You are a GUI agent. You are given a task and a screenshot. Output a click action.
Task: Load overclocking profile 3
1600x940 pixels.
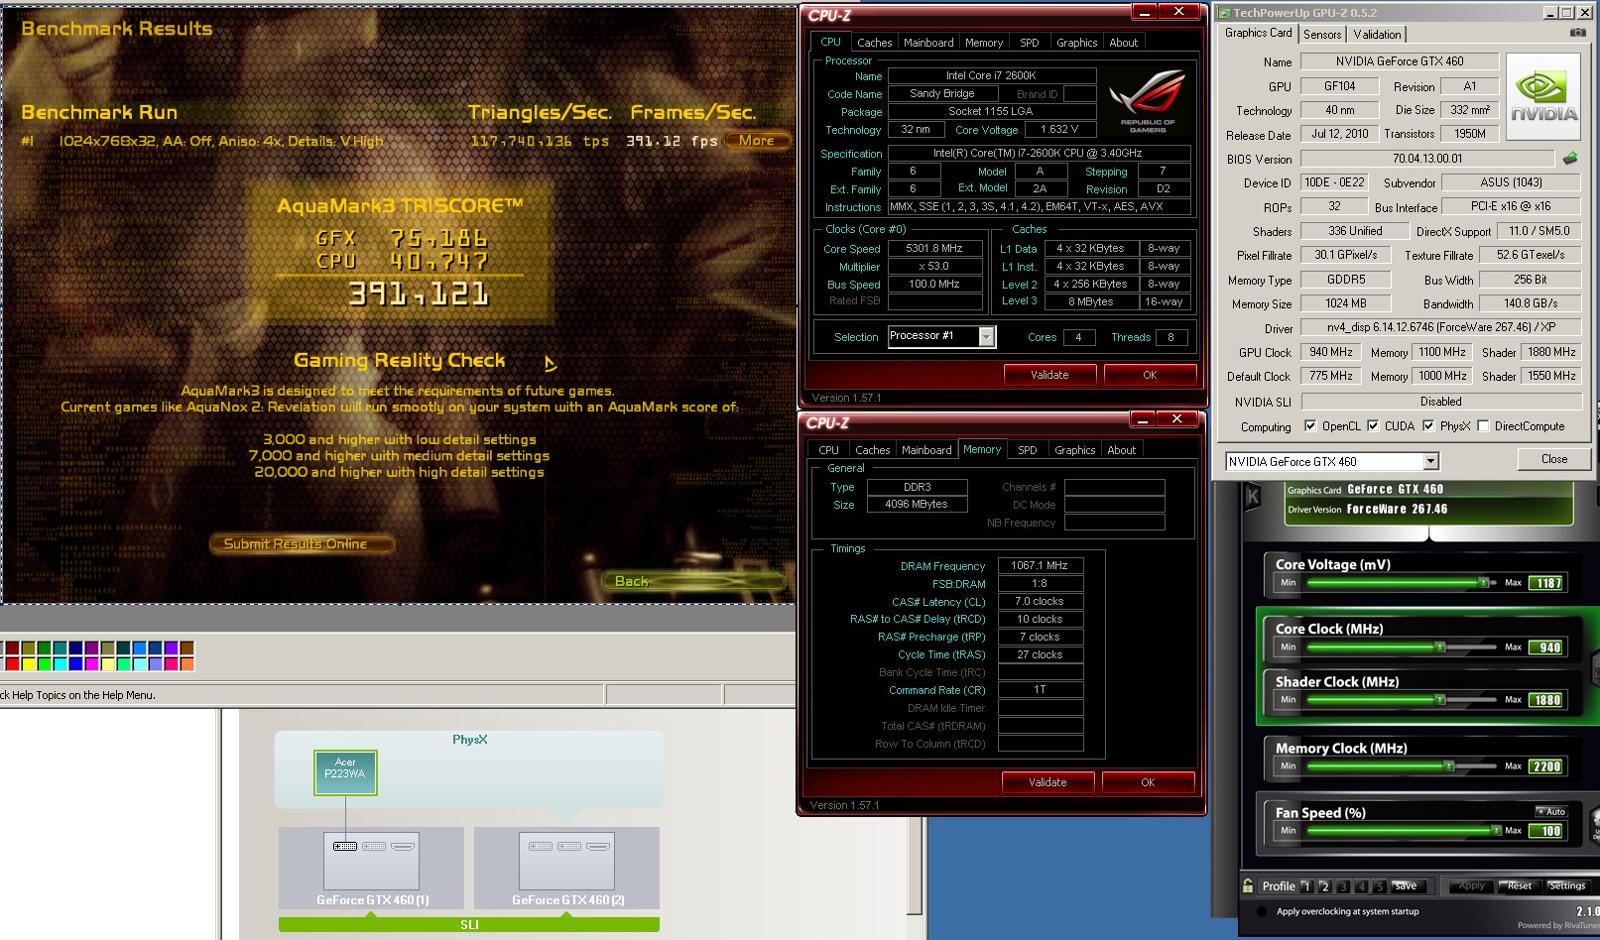(x=1343, y=886)
